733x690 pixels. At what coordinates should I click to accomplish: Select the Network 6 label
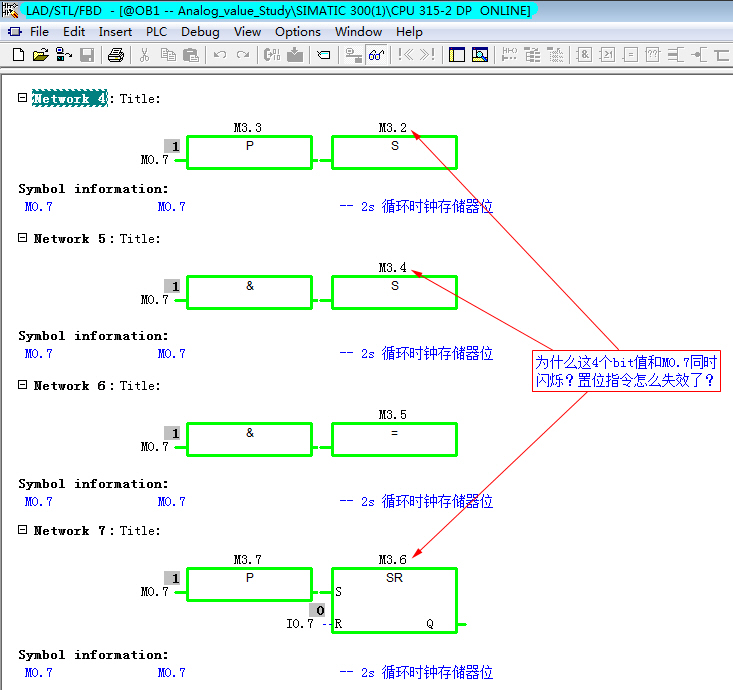pos(70,386)
